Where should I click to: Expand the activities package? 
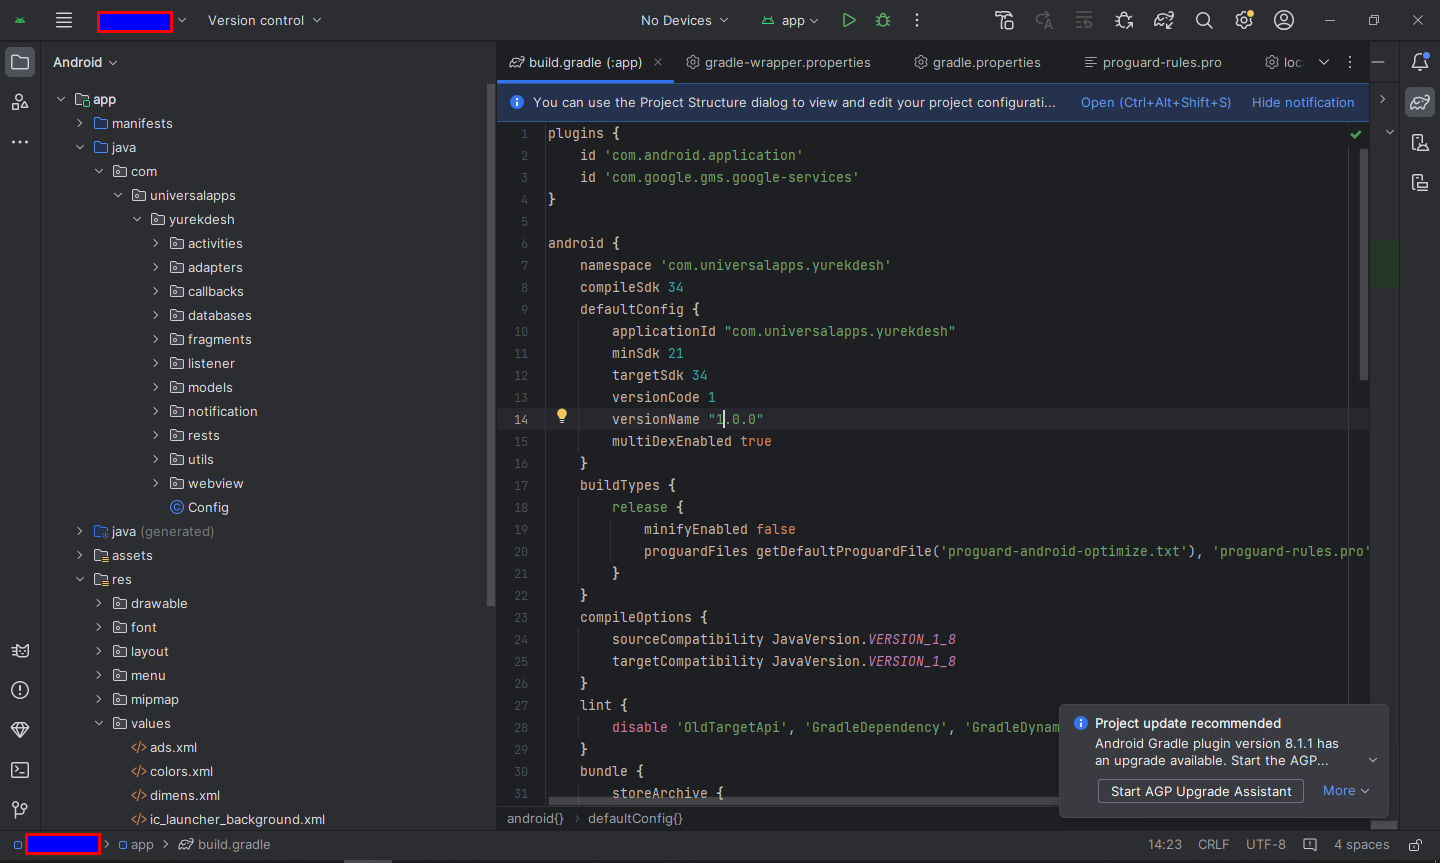(156, 243)
